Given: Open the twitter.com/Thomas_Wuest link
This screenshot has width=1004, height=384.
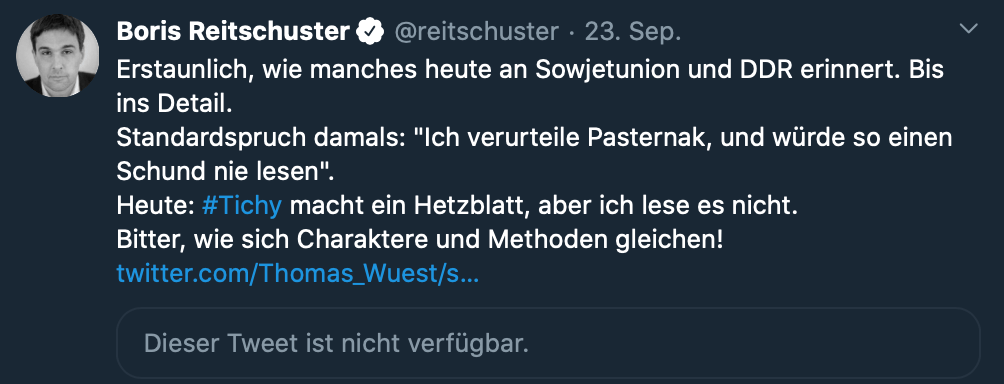Looking at the screenshot, I should click(298, 275).
